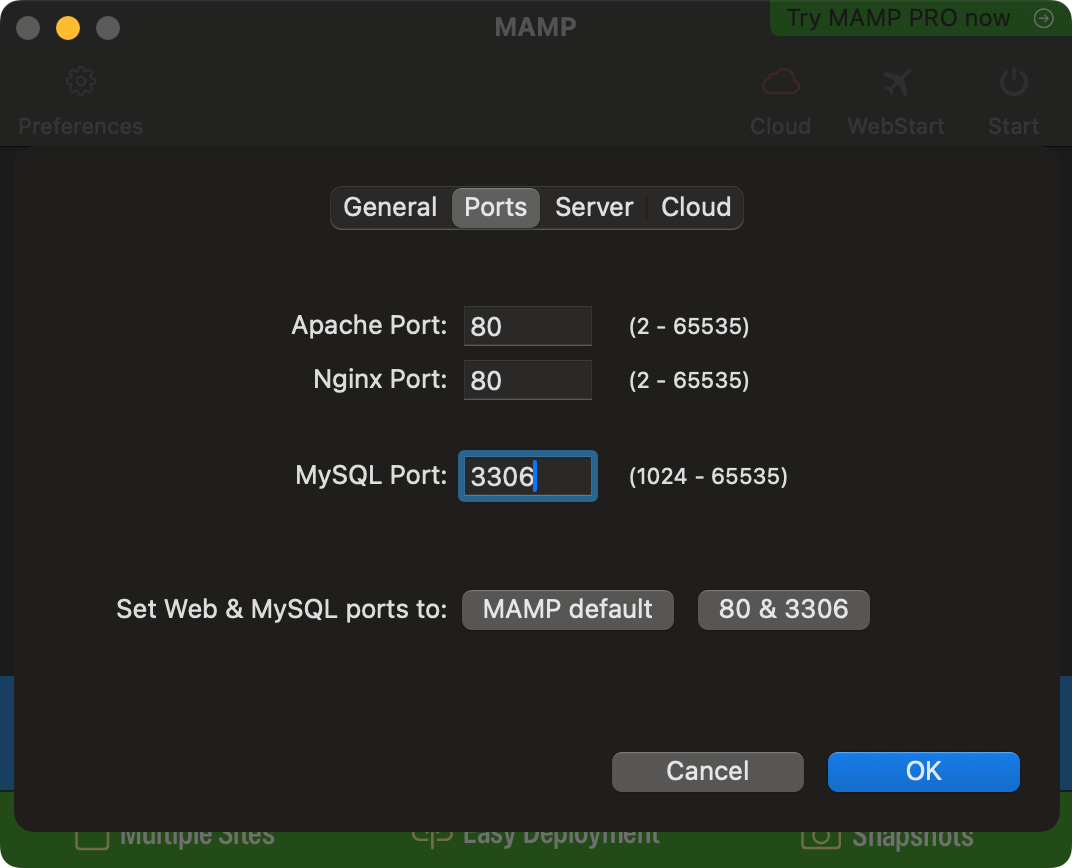Open the Cloud toolbar icon
Screen dimensions: 1072x868
point(781,82)
